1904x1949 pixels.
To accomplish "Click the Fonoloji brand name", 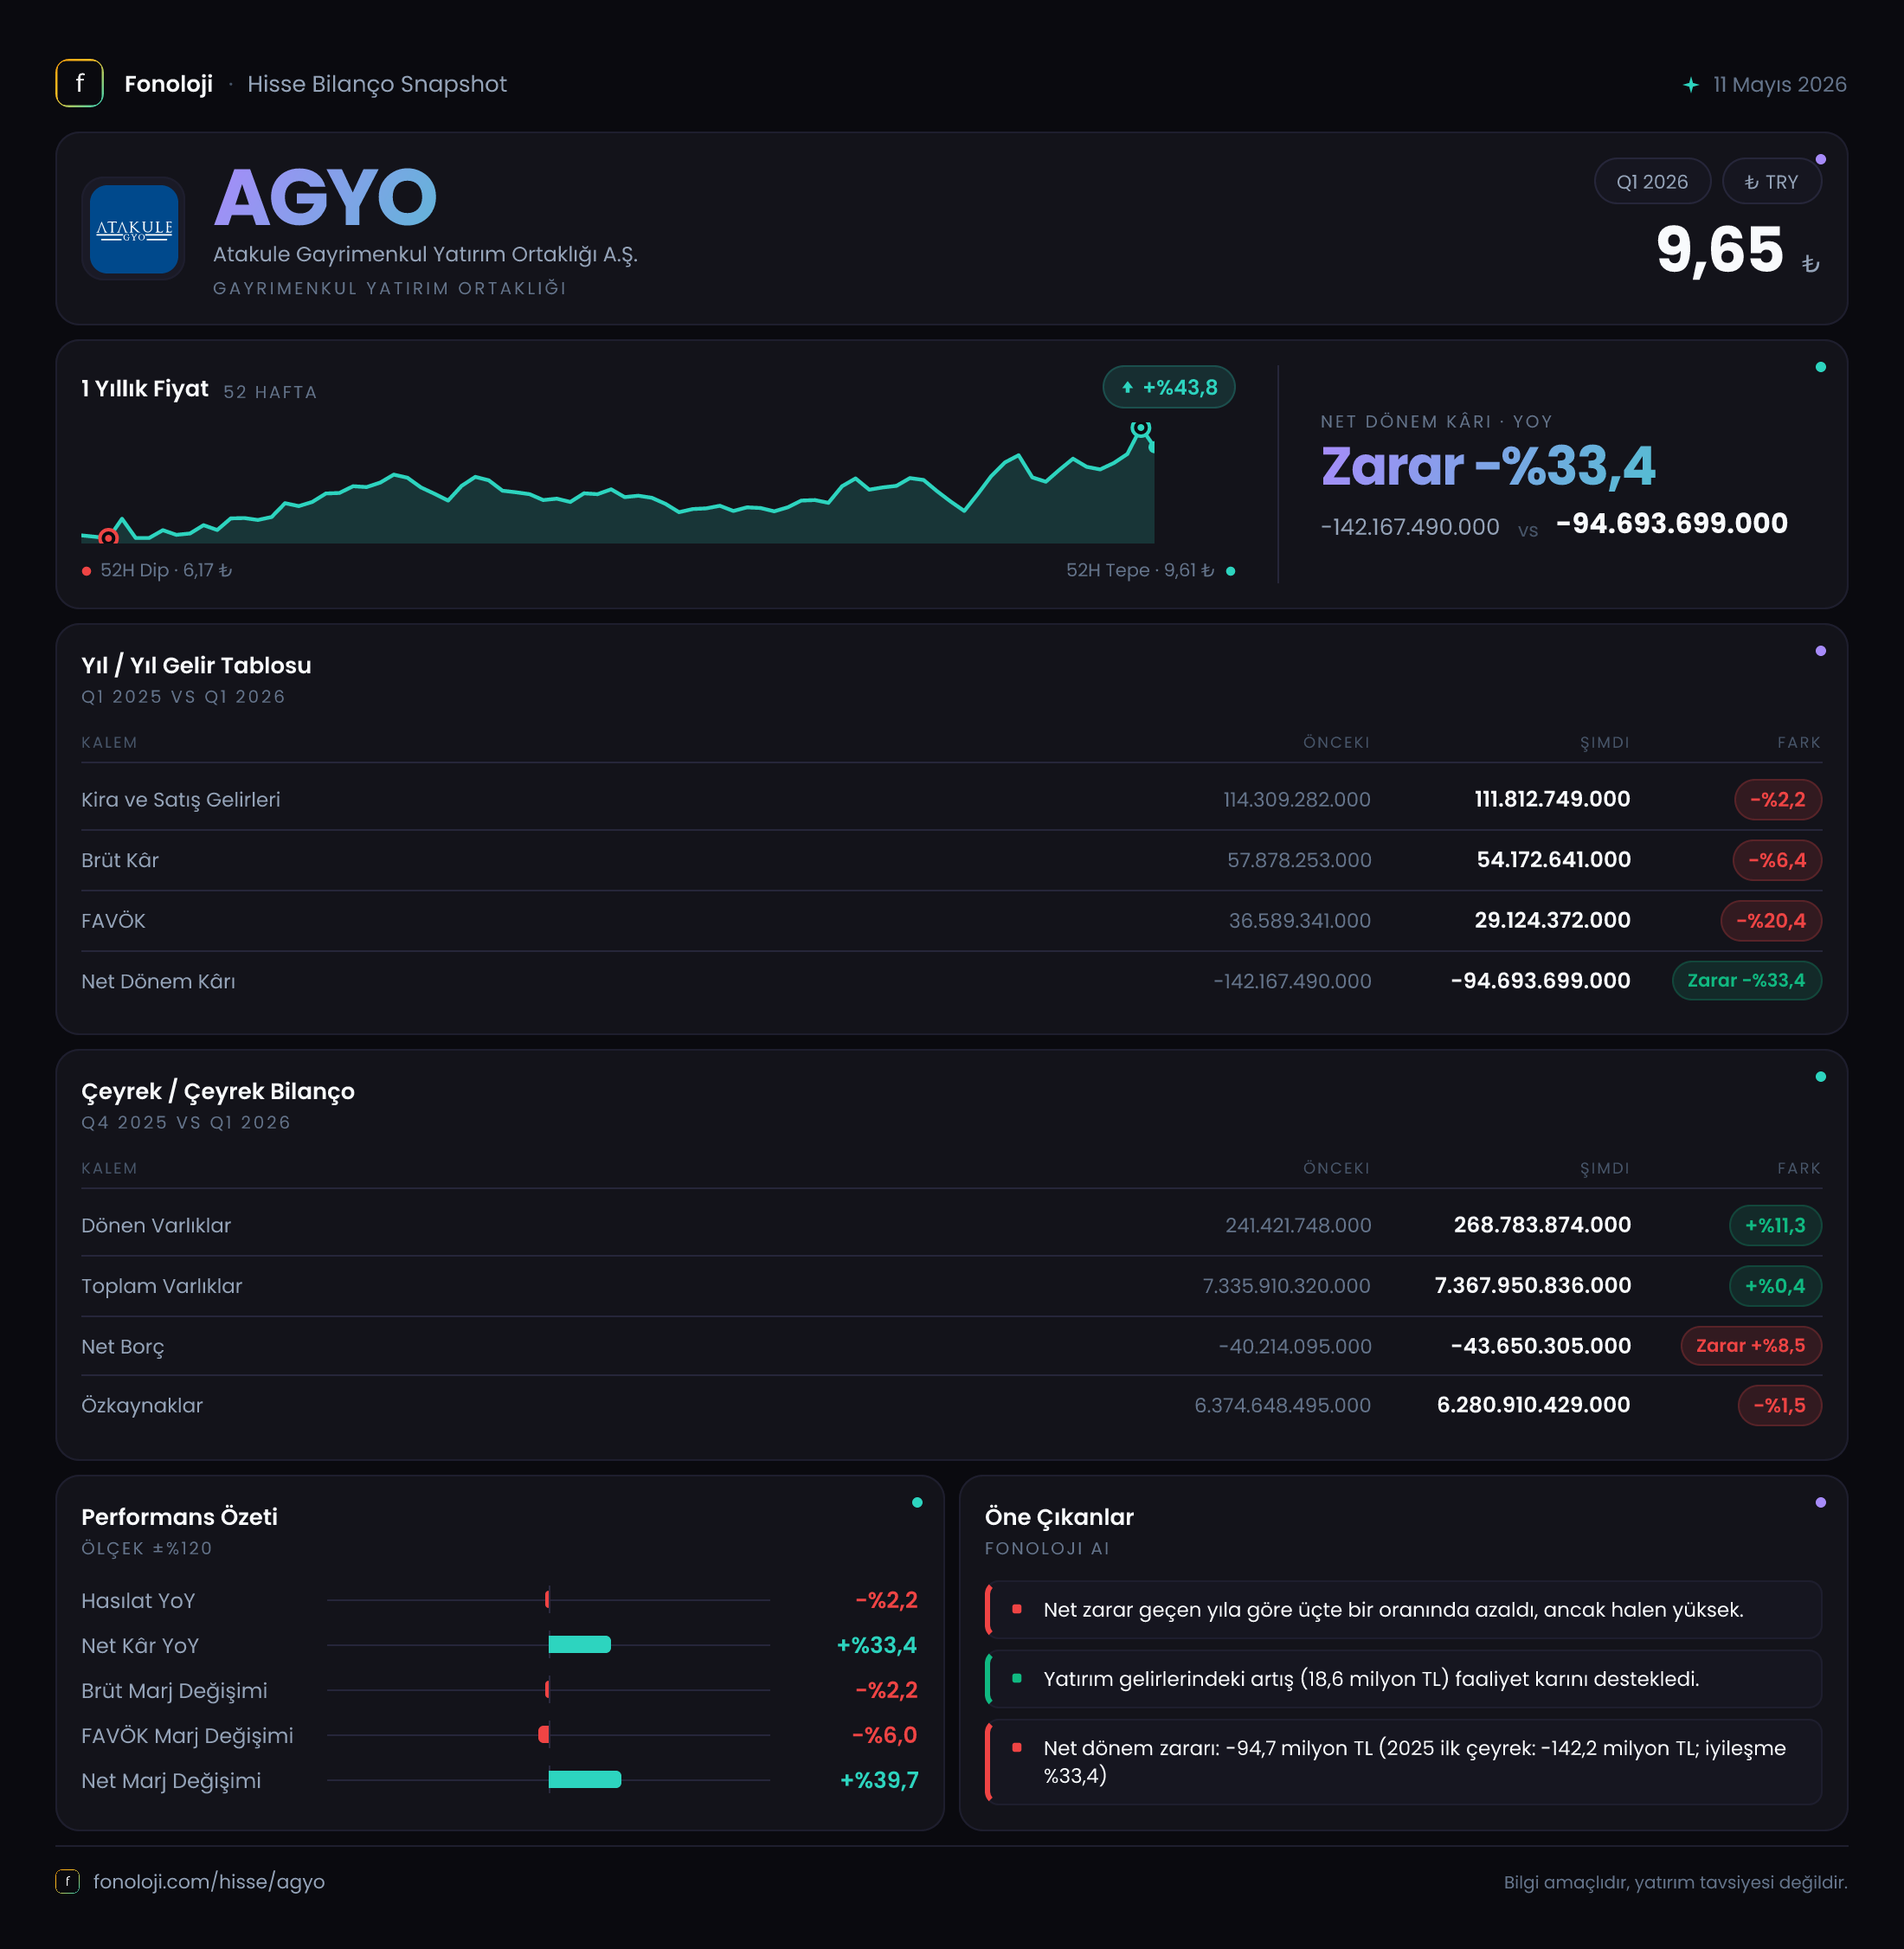I will click(168, 84).
